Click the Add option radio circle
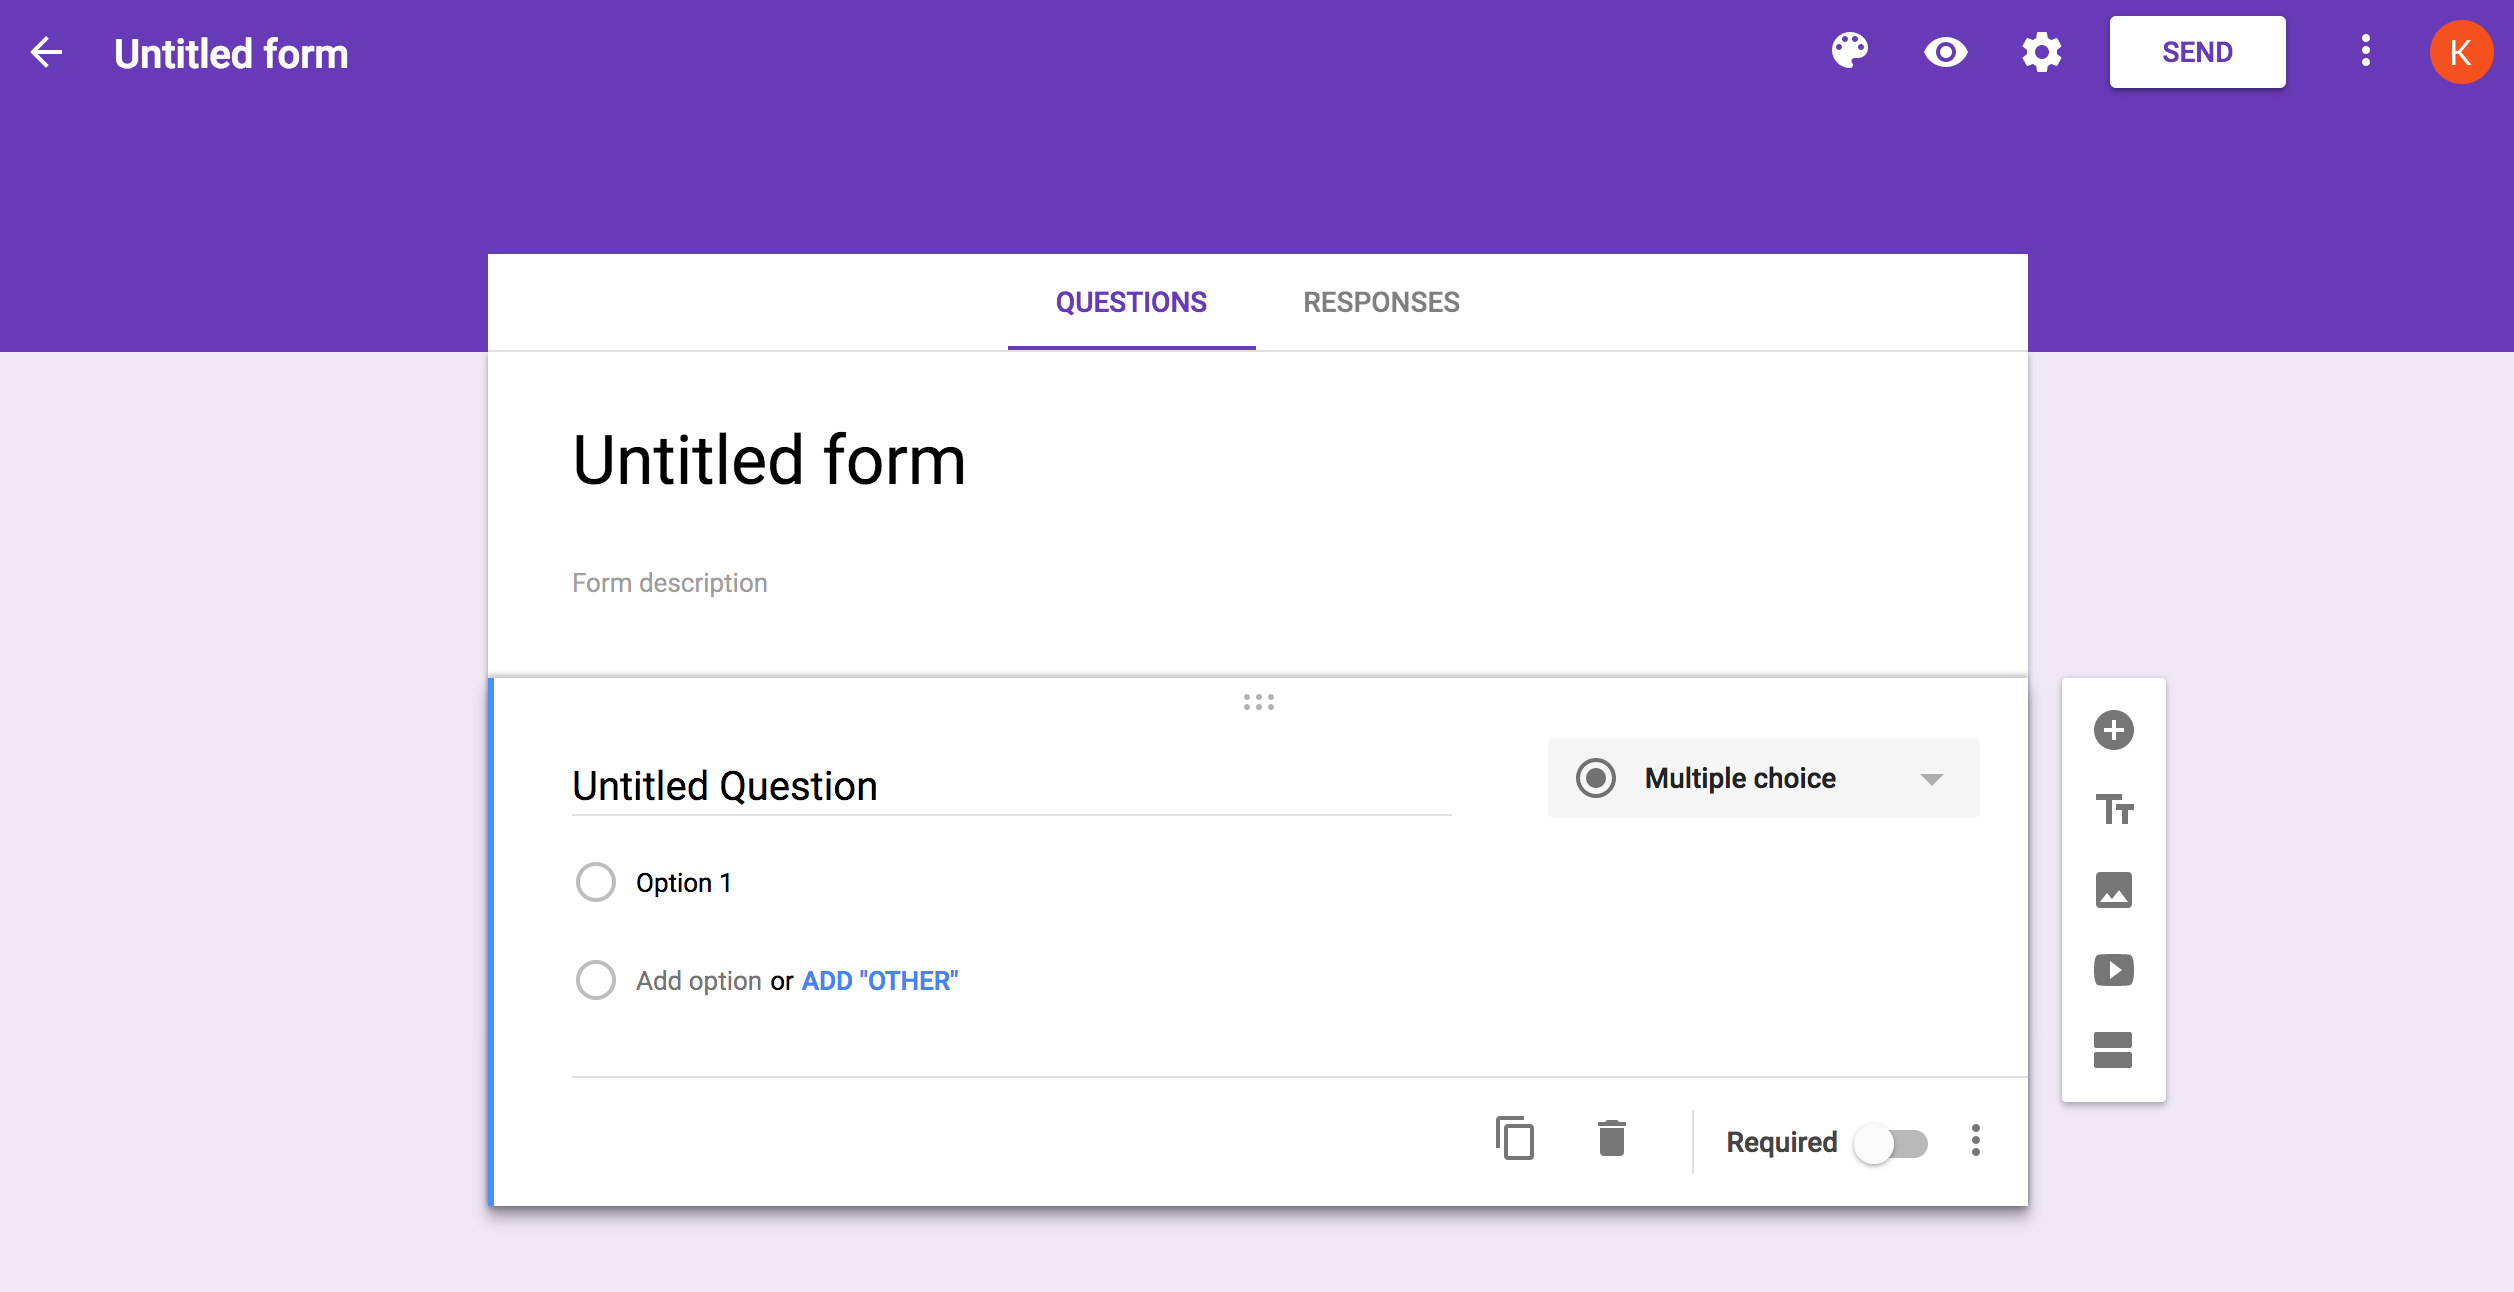 coord(596,980)
